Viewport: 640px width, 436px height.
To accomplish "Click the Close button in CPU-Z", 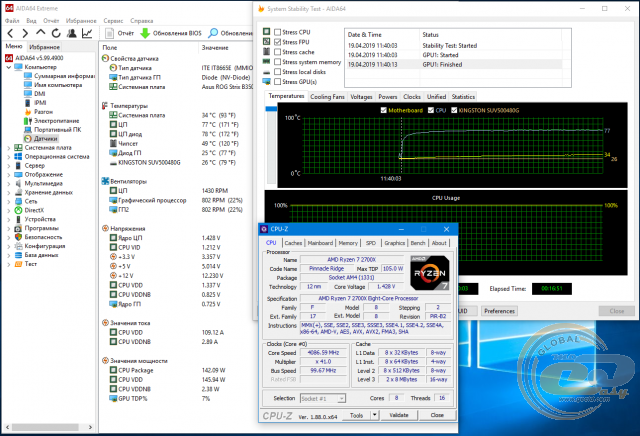I will click(x=437, y=415).
